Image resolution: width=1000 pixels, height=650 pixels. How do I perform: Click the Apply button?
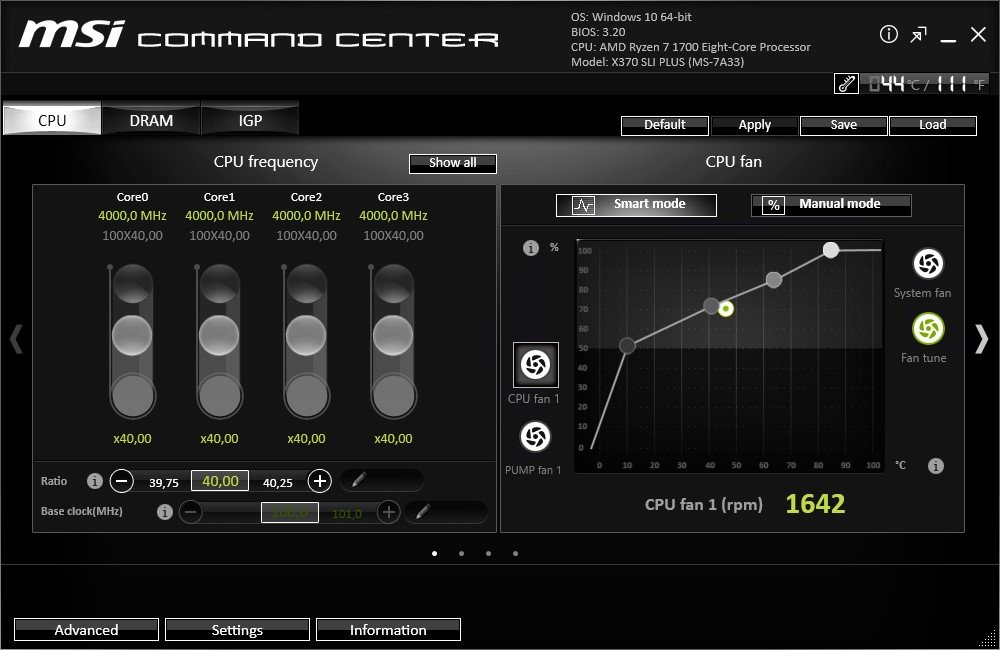point(754,125)
